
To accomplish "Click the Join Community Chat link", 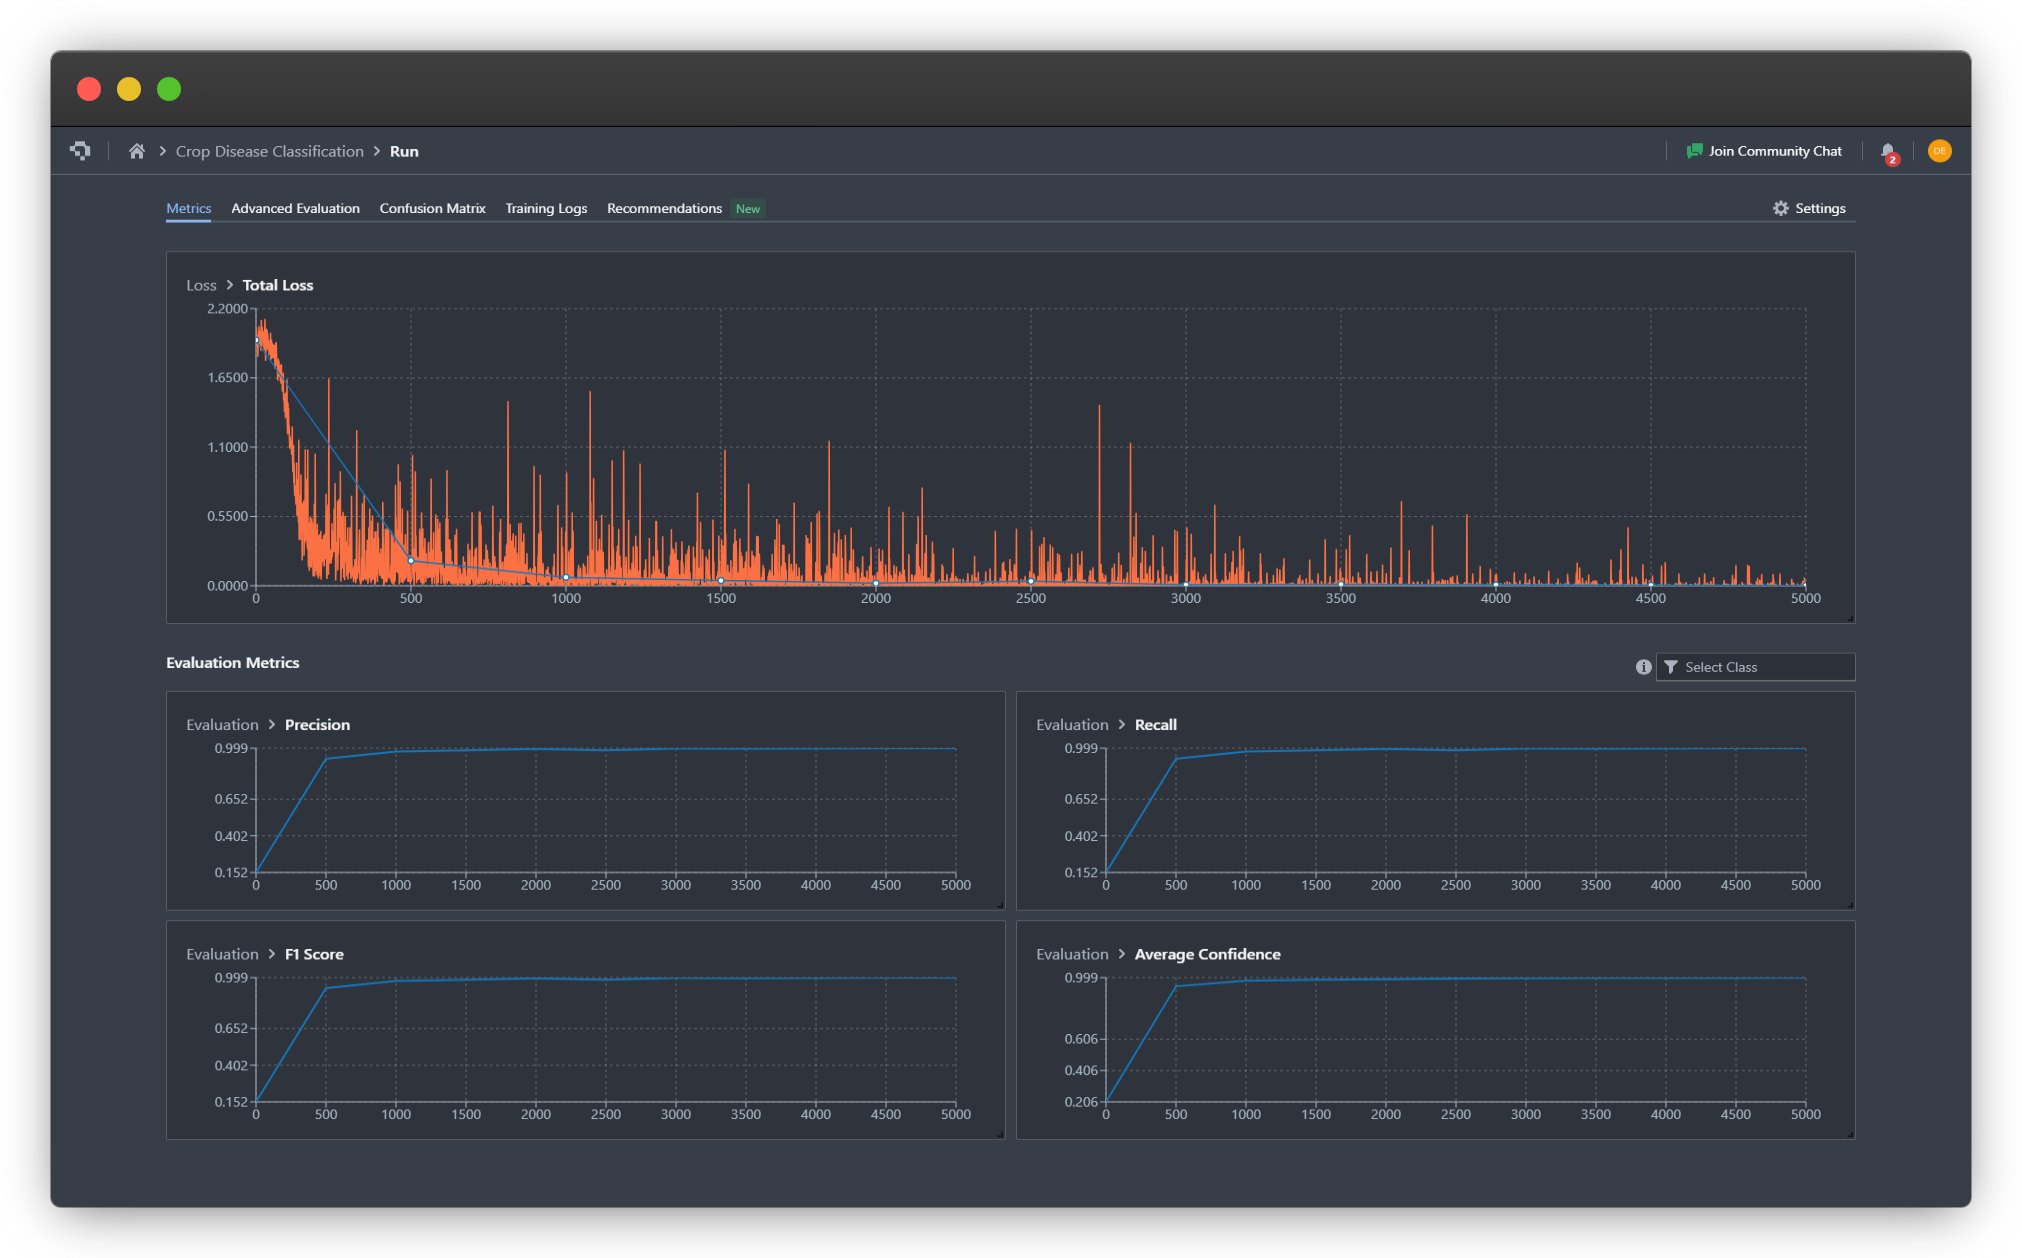I will pos(1774,151).
